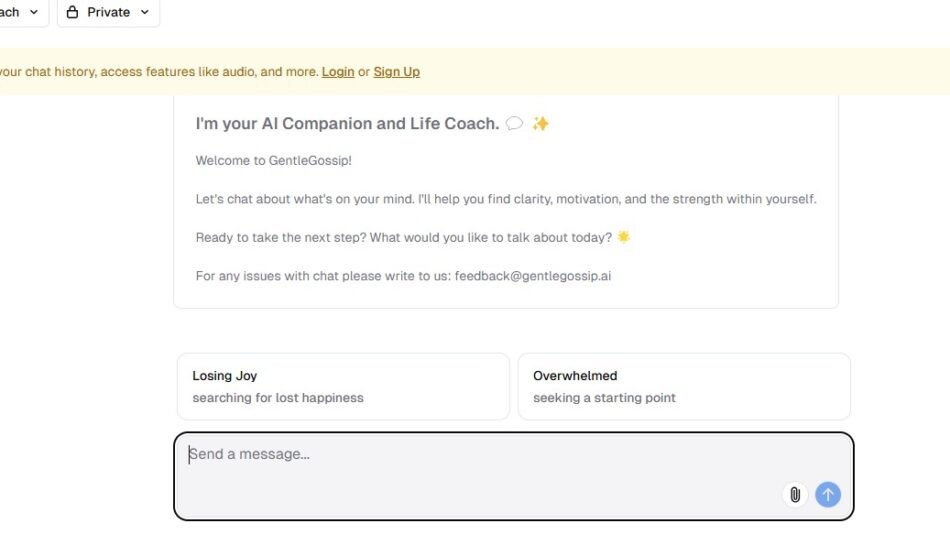Click 'searching for lost happiness' prompt subtitle
The width and height of the screenshot is (950, 534).
point(278,398)
